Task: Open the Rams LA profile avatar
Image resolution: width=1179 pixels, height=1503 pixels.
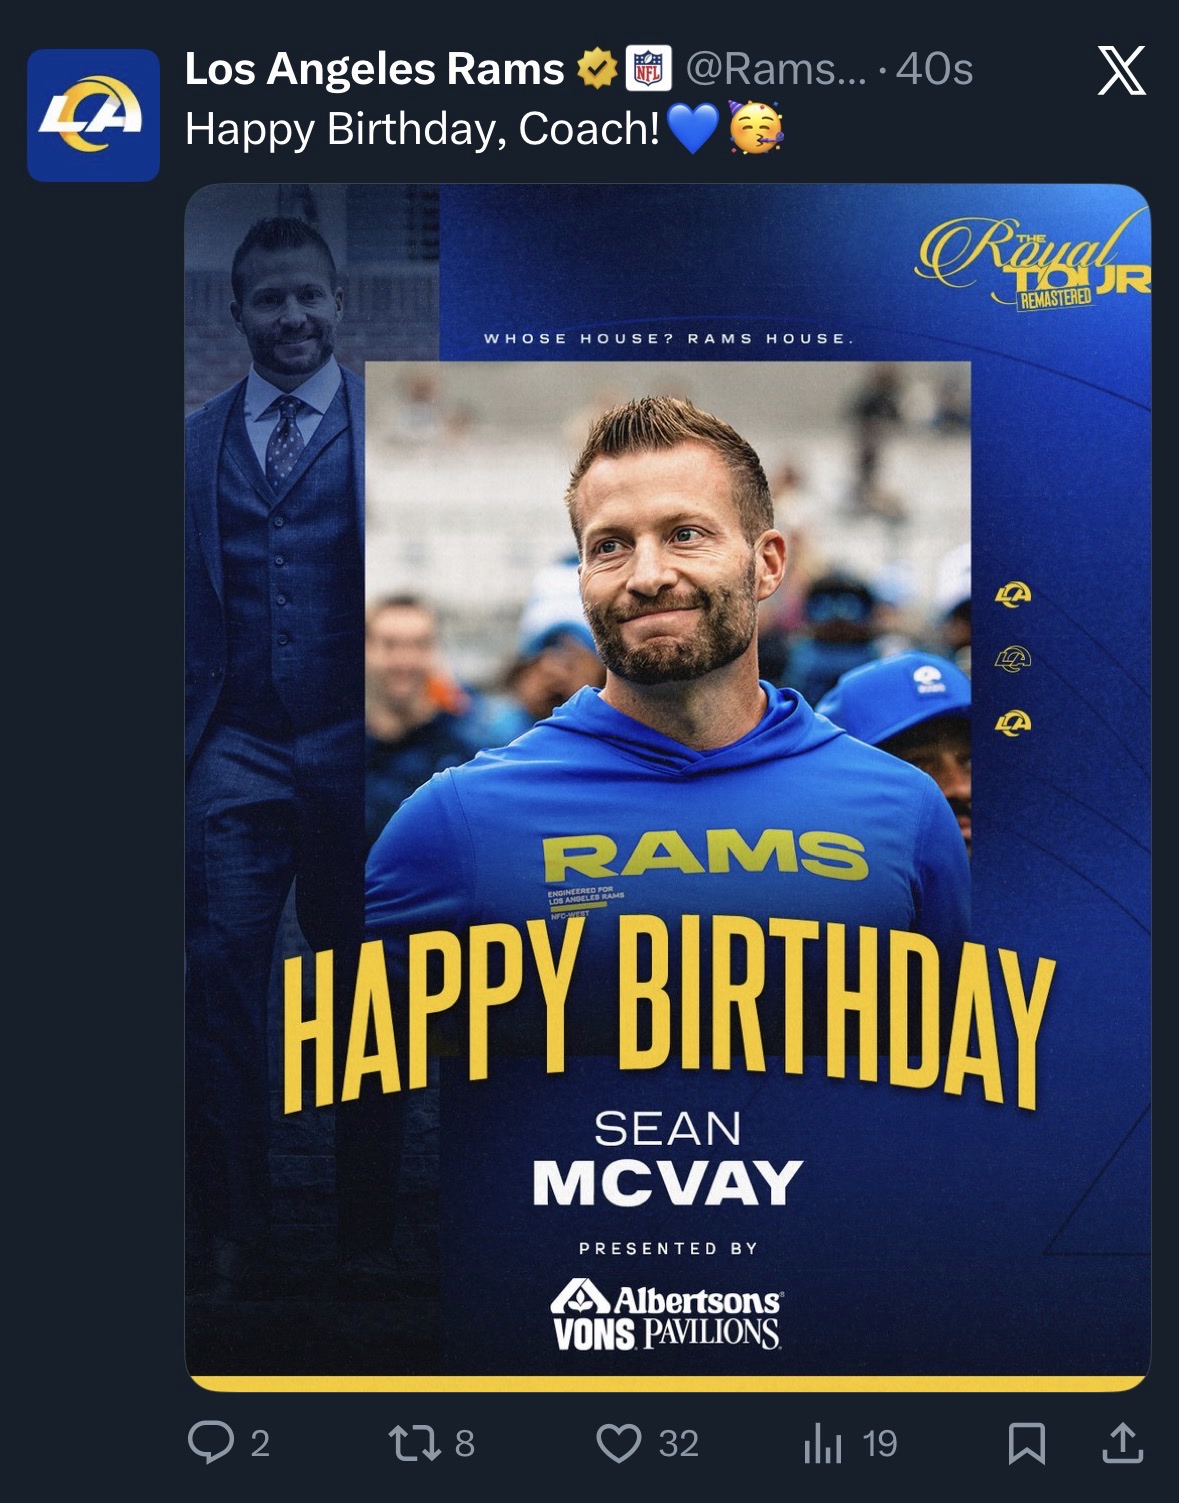Action: coord(93,115)
